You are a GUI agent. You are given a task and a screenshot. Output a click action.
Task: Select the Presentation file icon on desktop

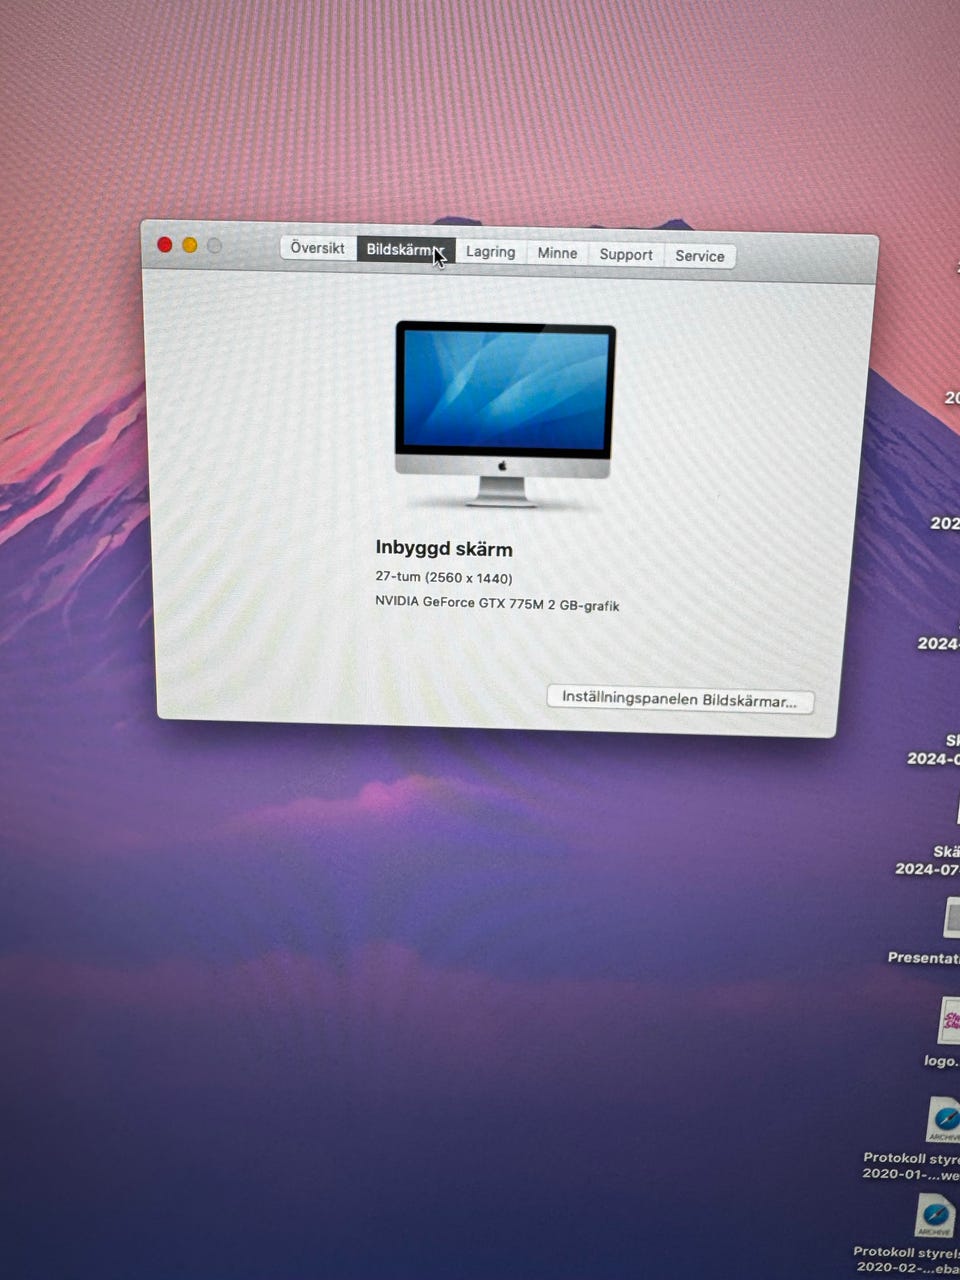pyautogui.click(x=950, y=918)
